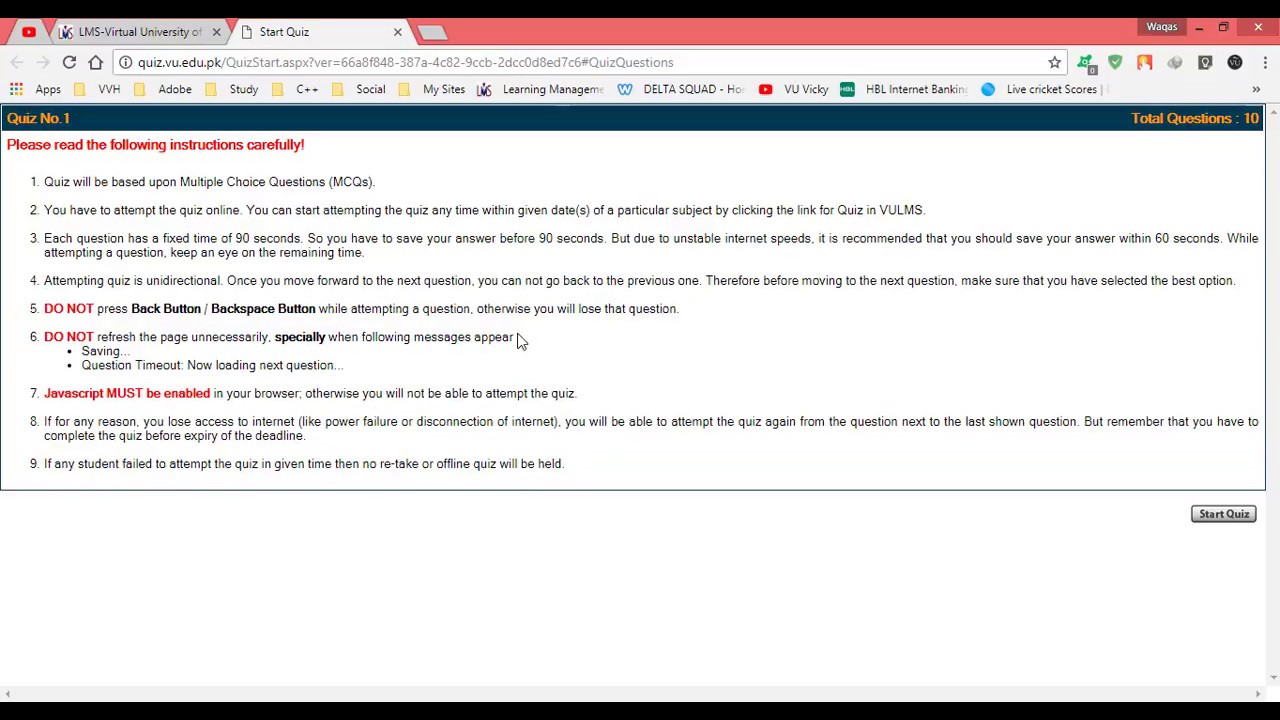Open the Adobe bookmarks folder
This screenshot has width=1280, height=720.
click(x=163, y=89)
